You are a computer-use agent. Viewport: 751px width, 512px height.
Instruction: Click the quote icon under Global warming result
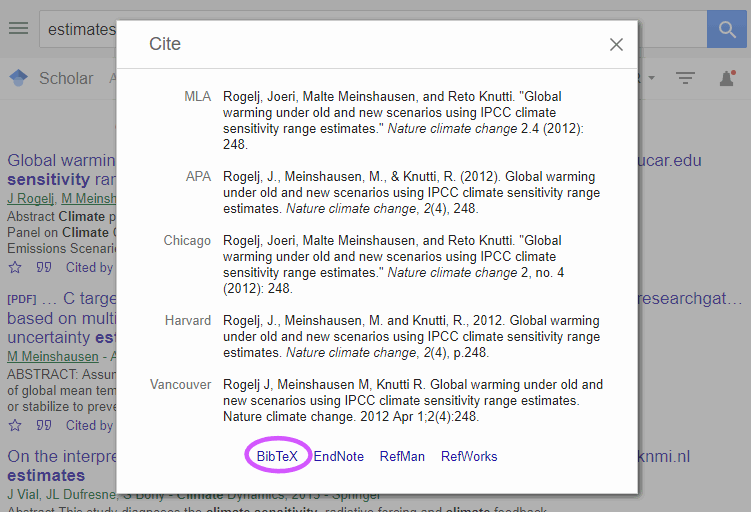(44, 267)
